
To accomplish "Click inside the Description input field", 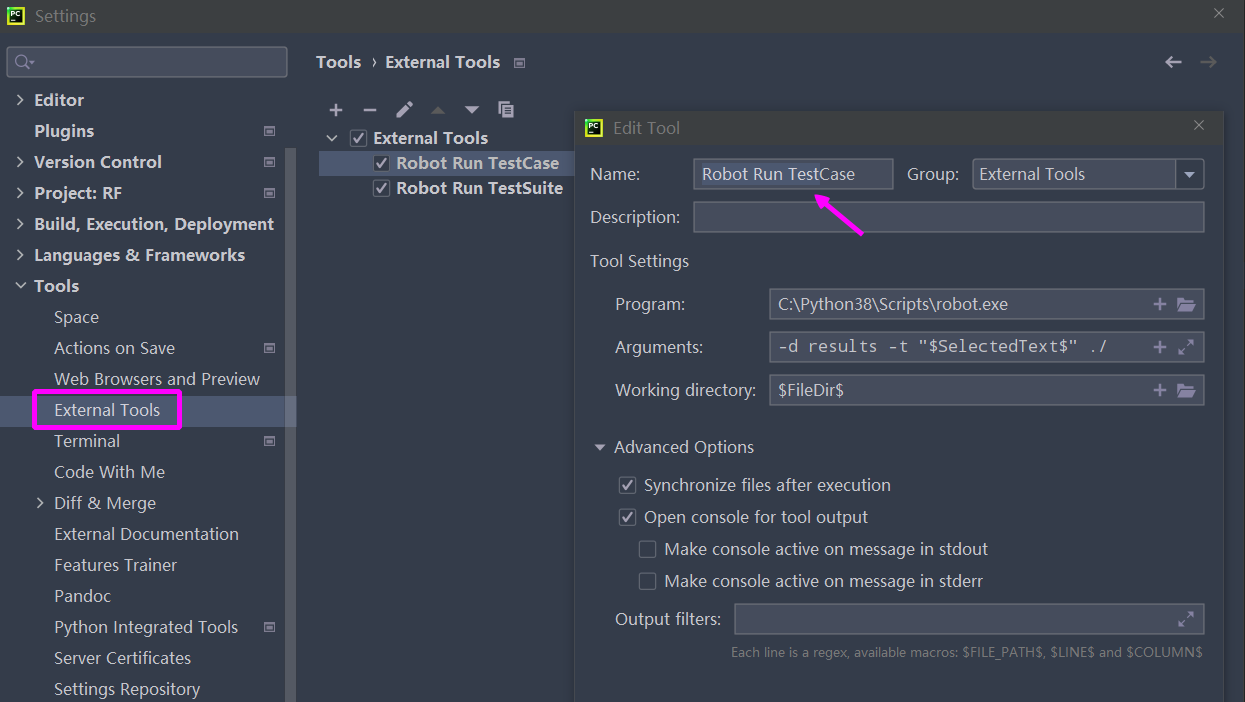I will click(x=948, y=217).
